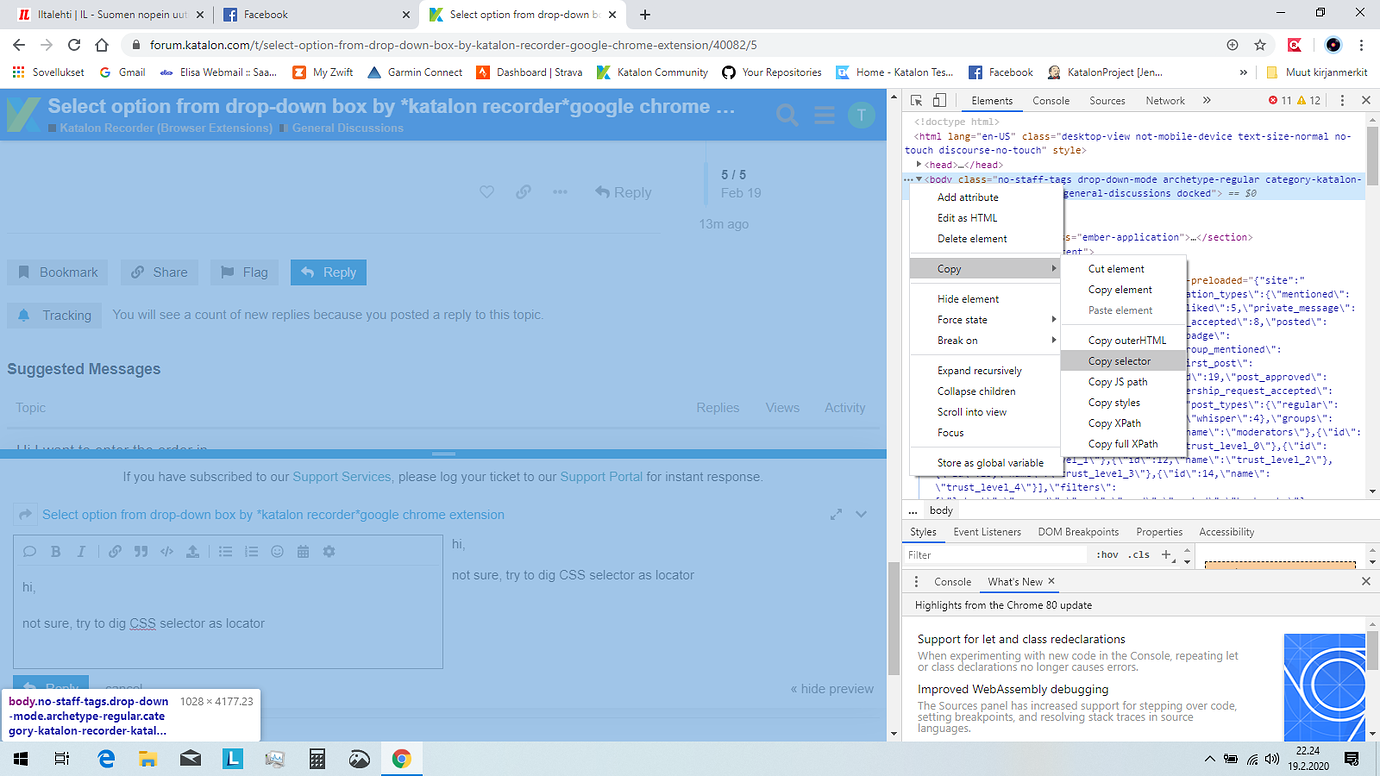Toggle the :hov element state panel

(x=1107, y=554)
